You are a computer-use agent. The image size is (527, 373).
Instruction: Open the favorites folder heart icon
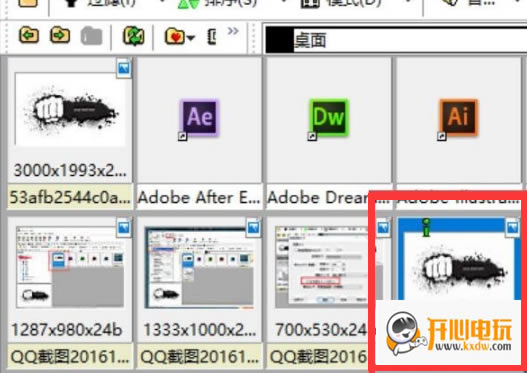coord(175,36)
